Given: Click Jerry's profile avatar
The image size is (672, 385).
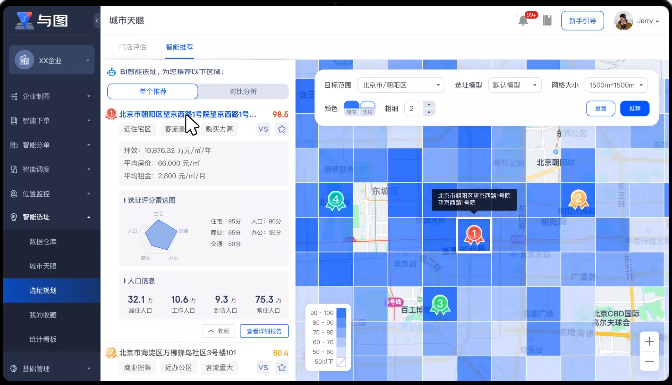Looking at the screenshot, I should [623, 21].
